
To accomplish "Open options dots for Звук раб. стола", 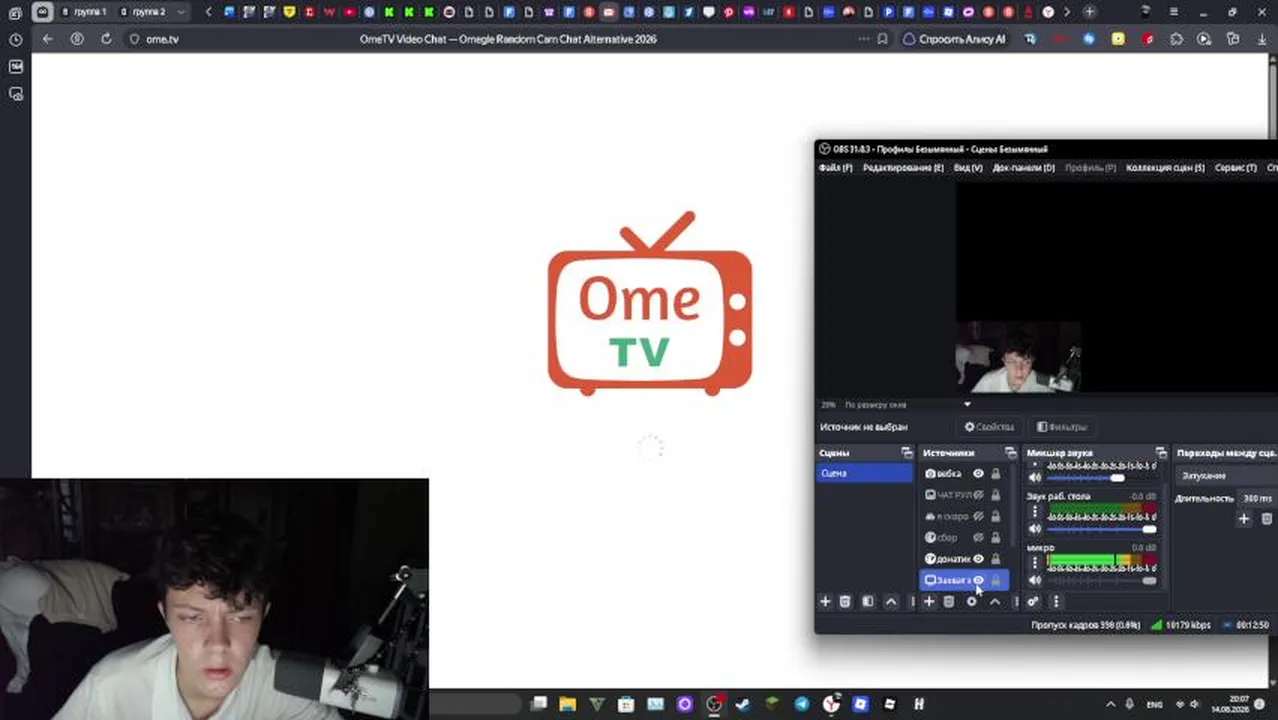I will [x=1035, y=511].
